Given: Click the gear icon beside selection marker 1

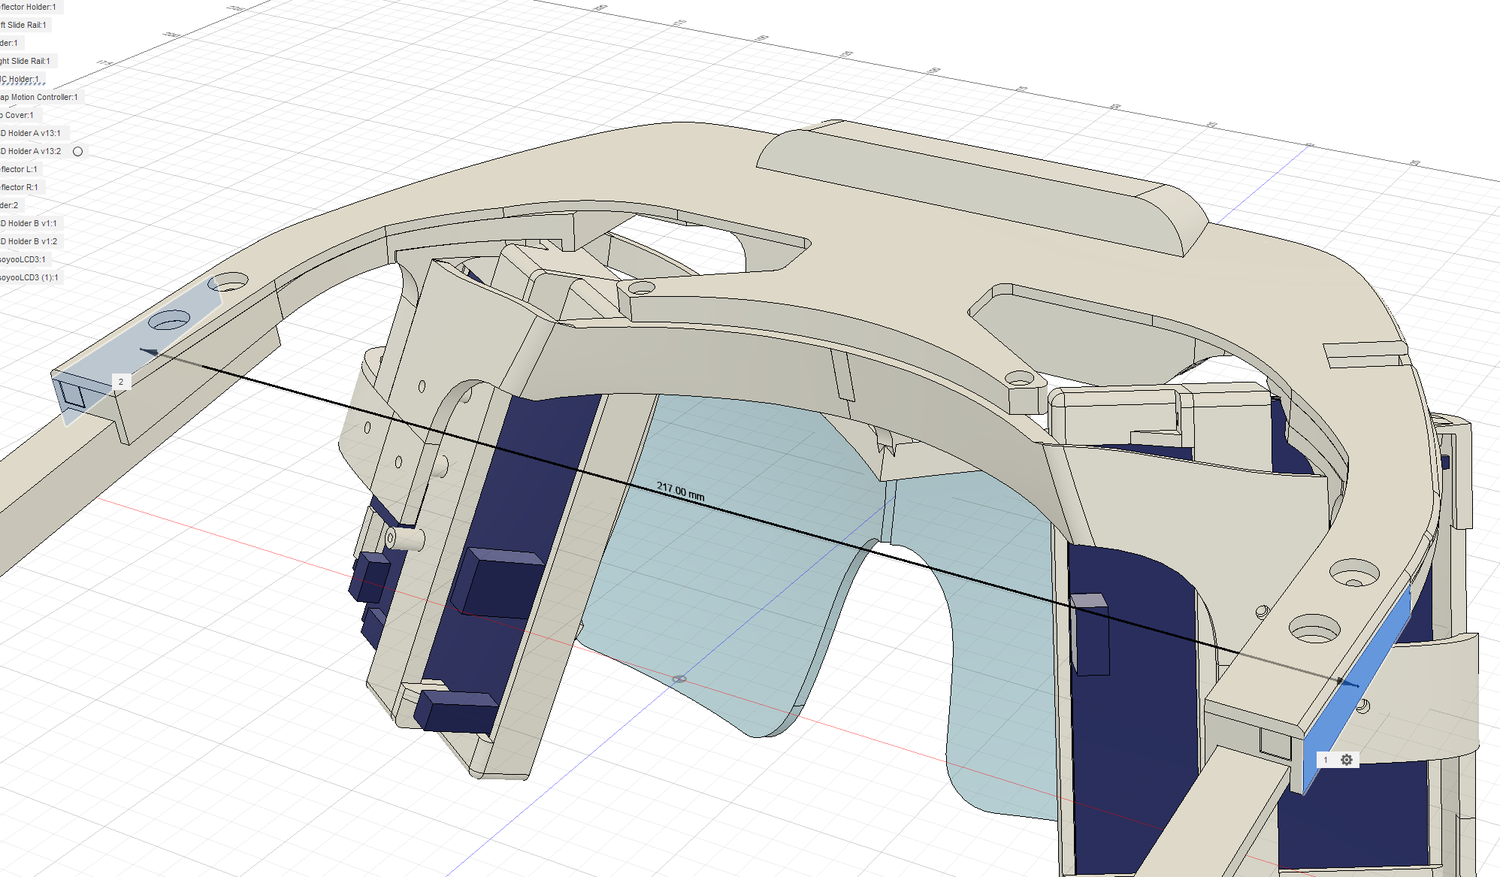Looking at the screenshot, I should [x=1346, y=760].
